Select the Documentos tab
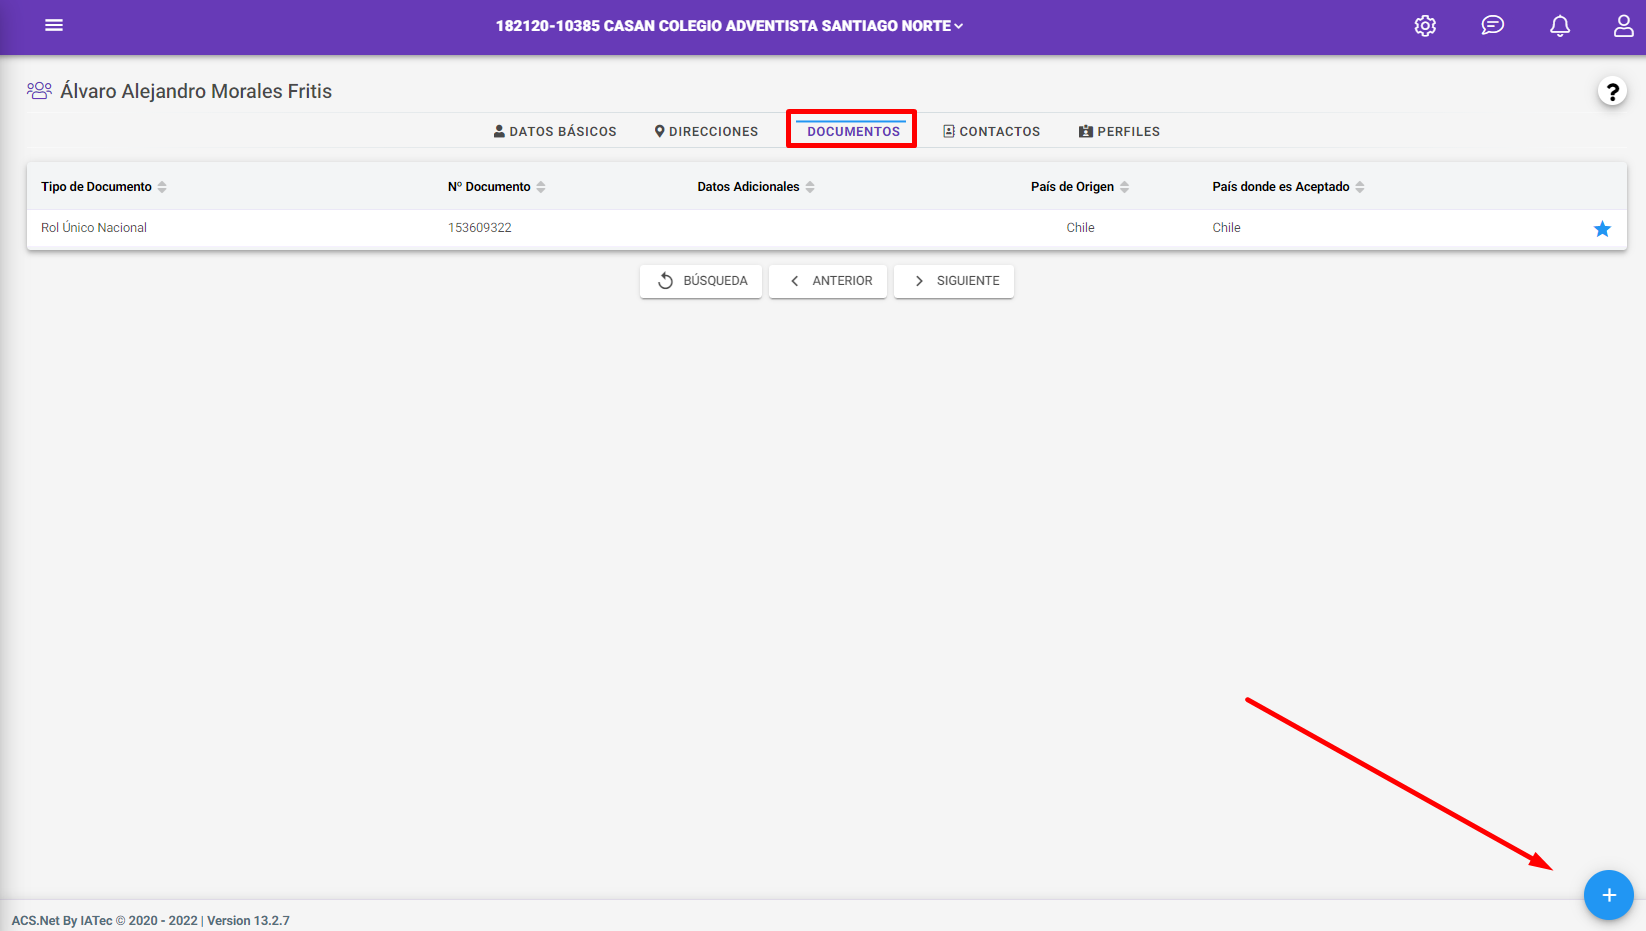The image size is (1646, 931). tap(853, 131)
